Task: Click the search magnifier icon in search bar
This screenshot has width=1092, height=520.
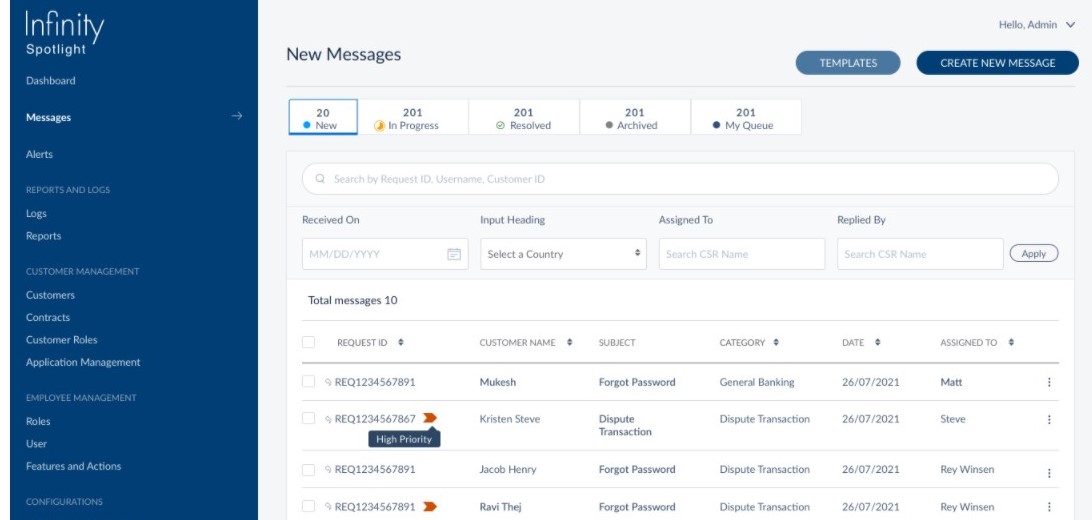Action: (320, 179)
